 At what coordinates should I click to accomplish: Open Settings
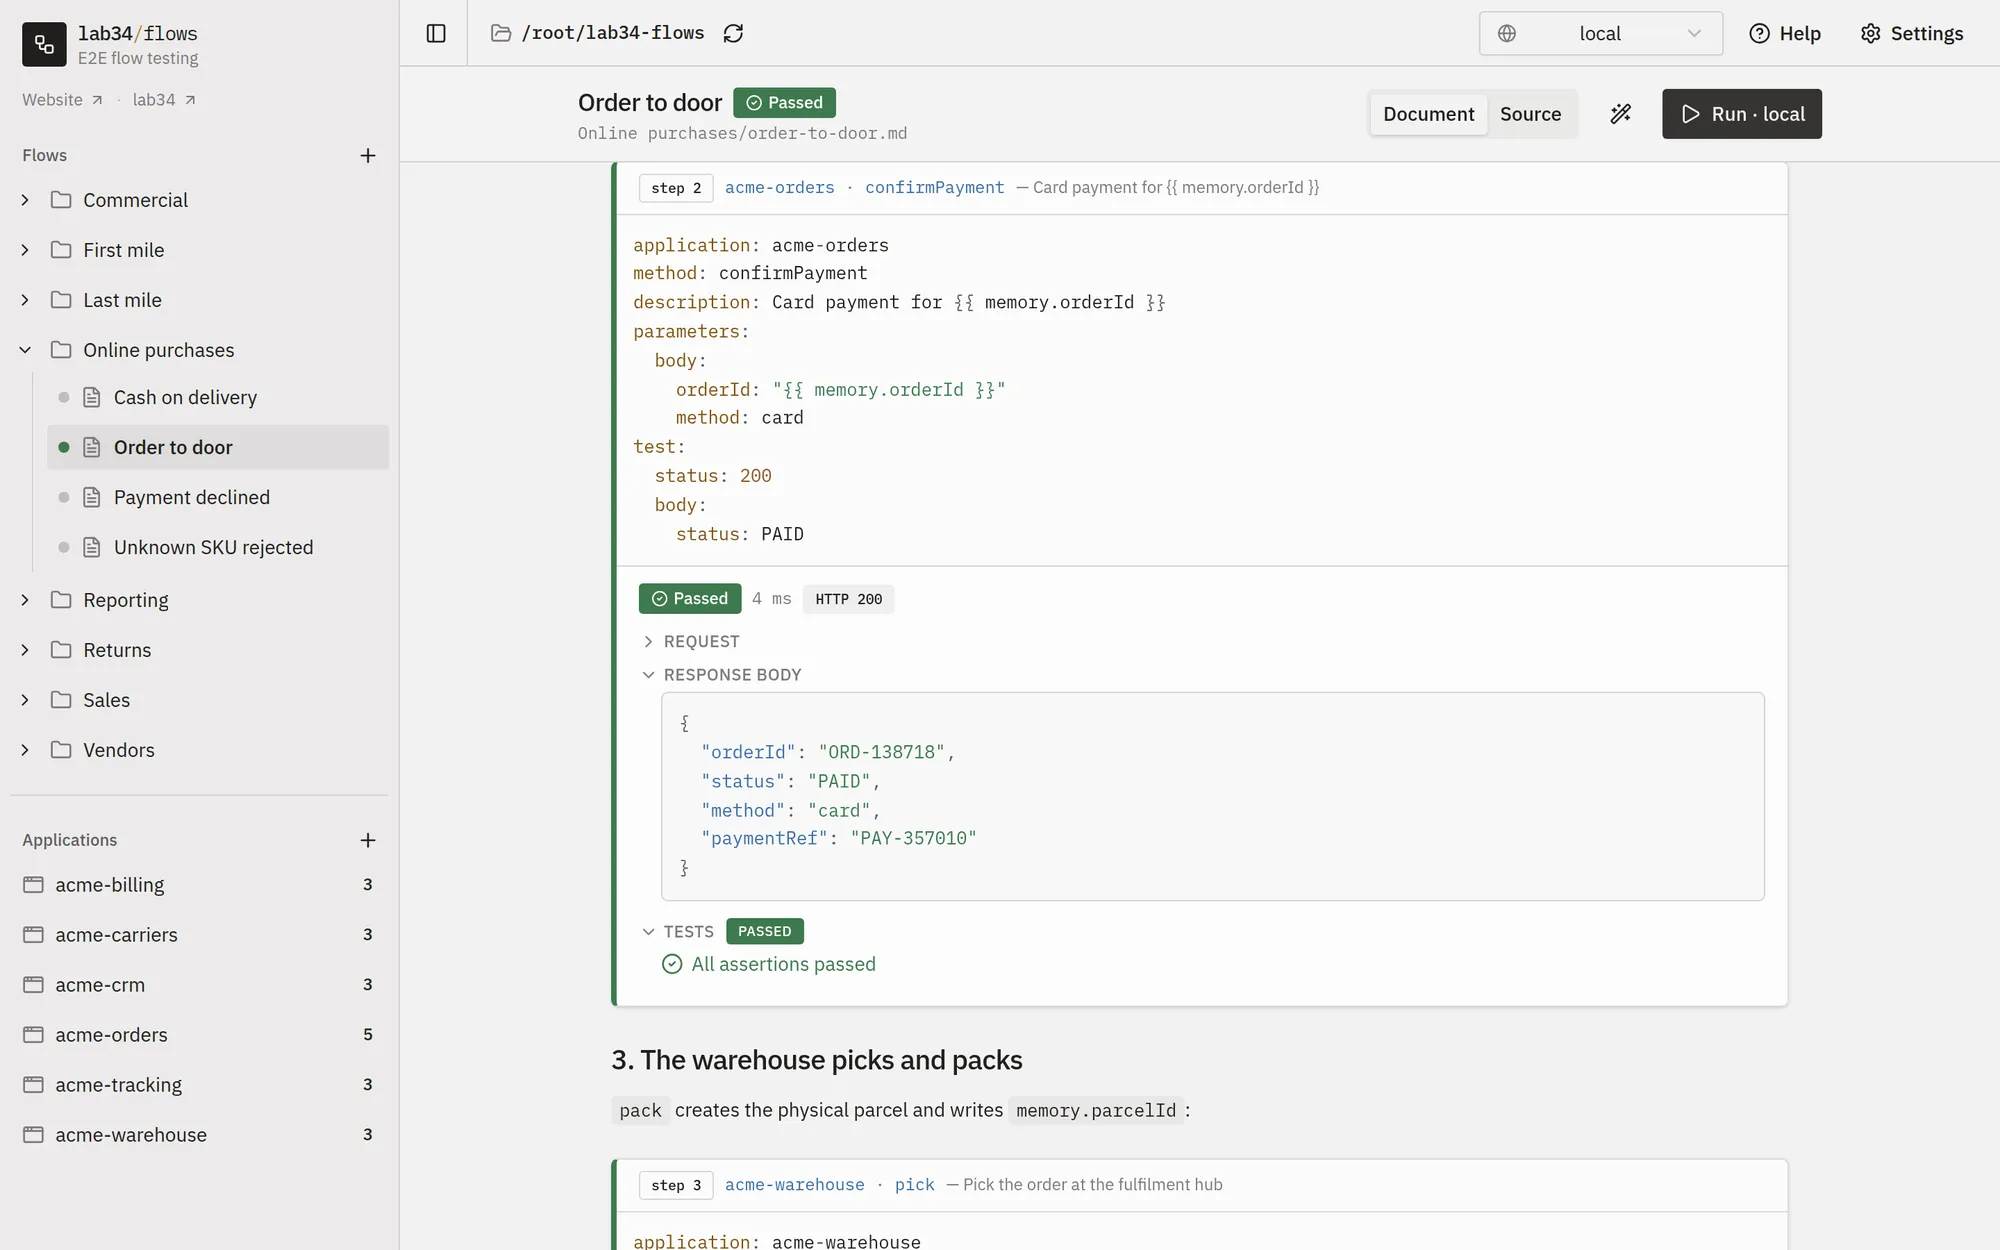pyautogui.click(x=1911, y=33)
